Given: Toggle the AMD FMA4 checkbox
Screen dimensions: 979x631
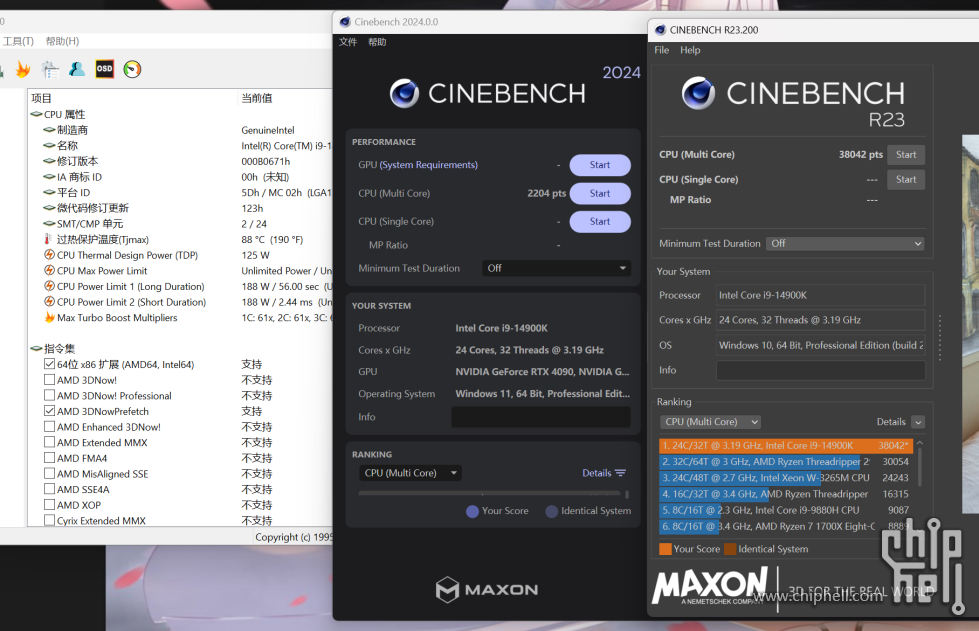Looking at the screenshot, I should (49, 457).
